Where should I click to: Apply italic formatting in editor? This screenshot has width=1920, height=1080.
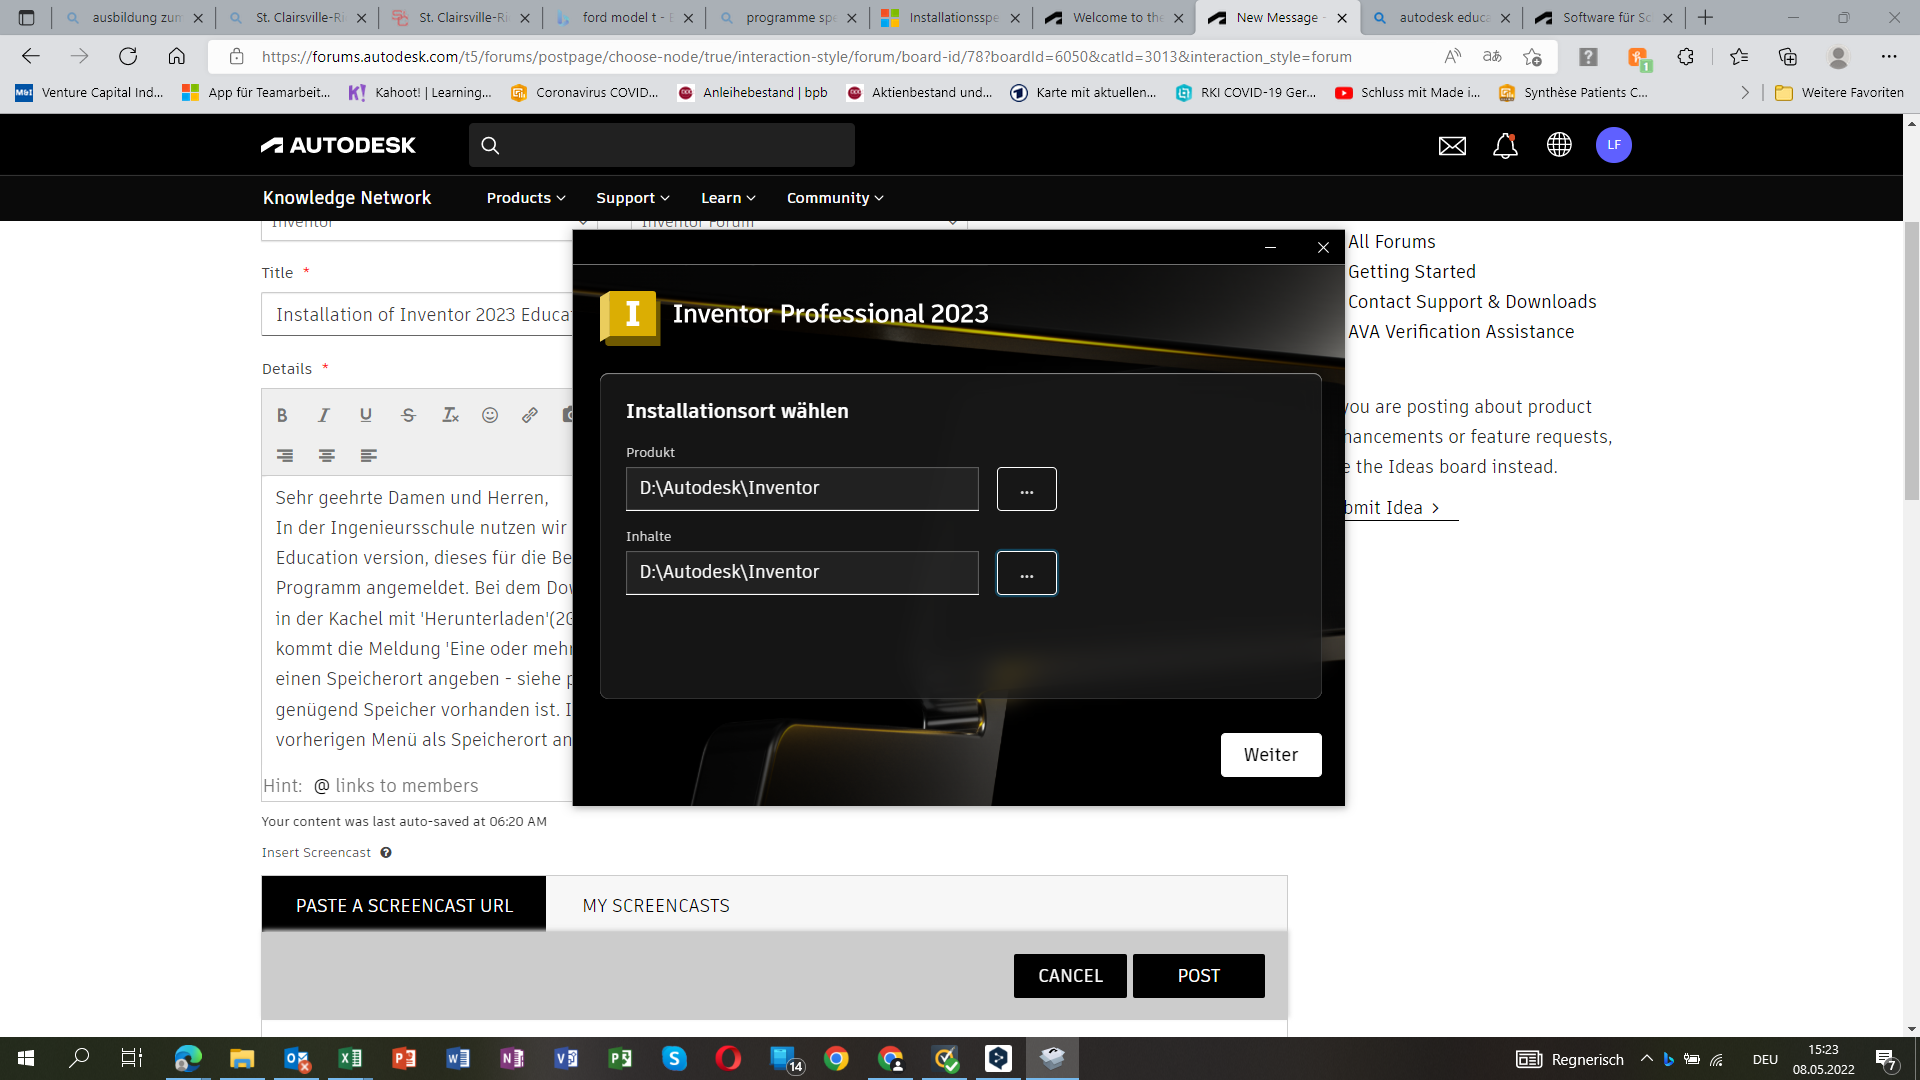coord(324,415)
